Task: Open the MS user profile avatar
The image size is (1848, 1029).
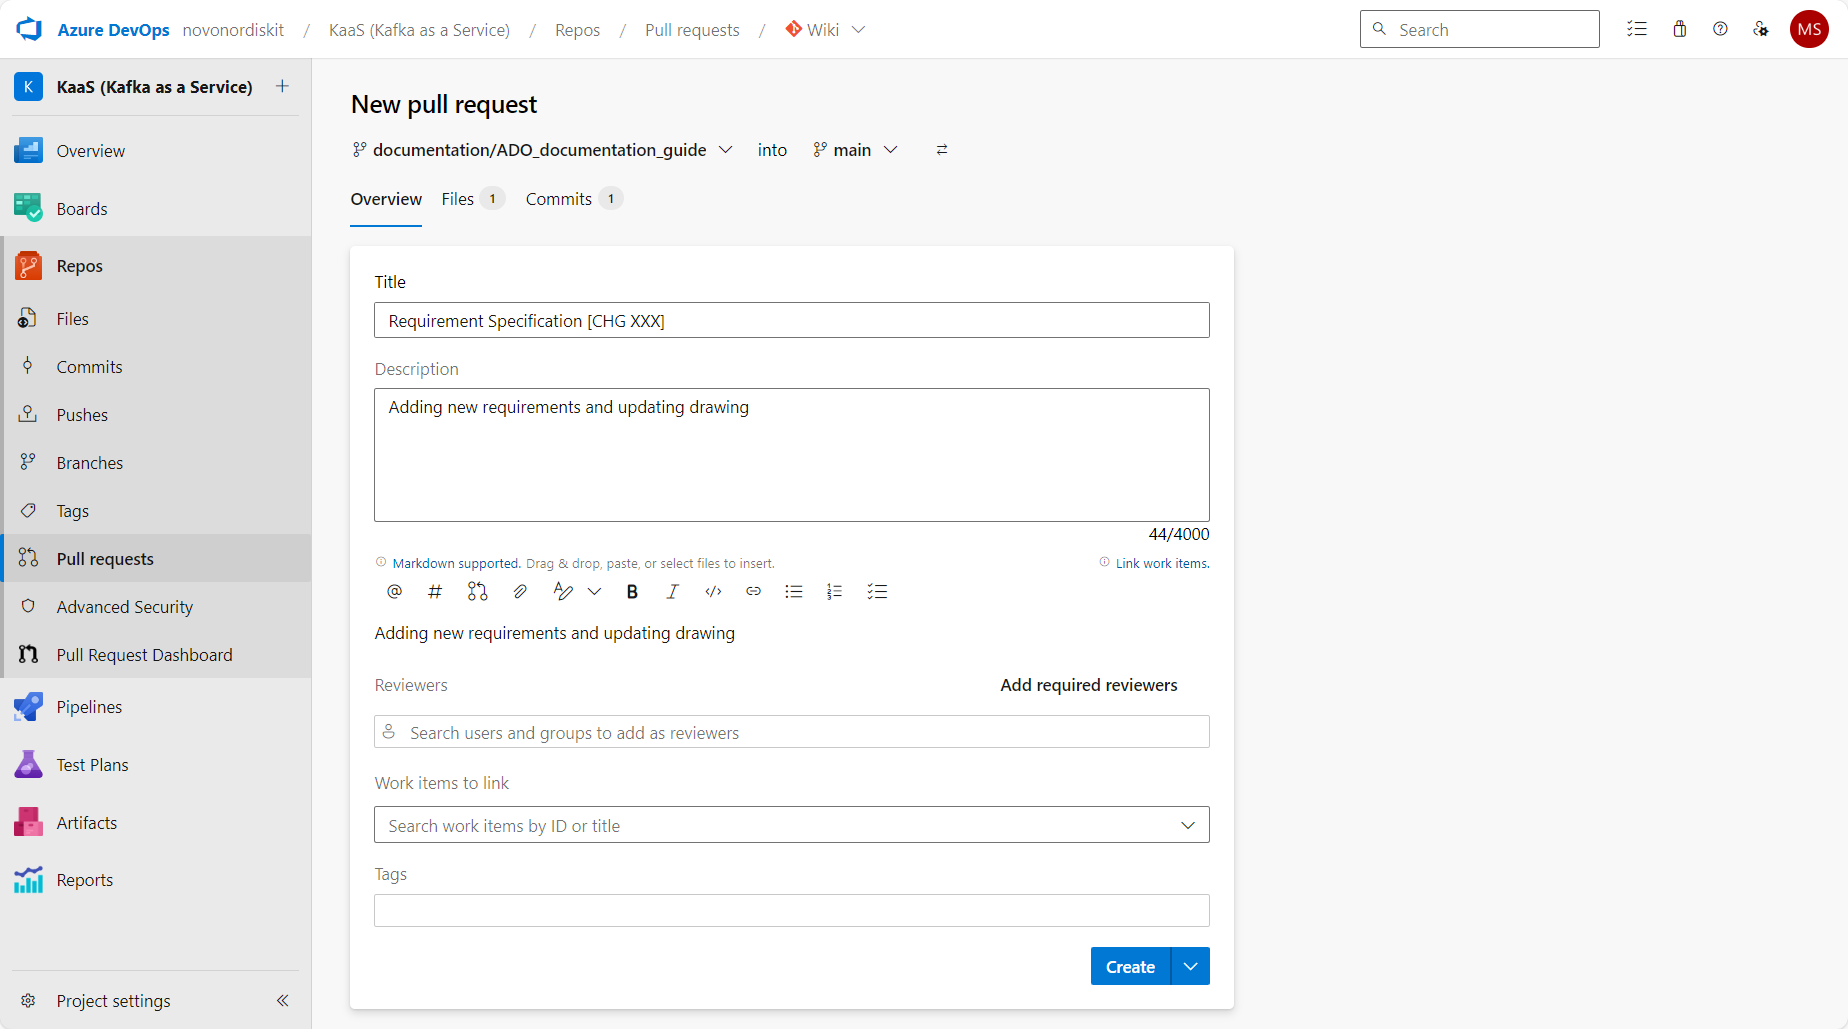Action: tap(1809, 29)
